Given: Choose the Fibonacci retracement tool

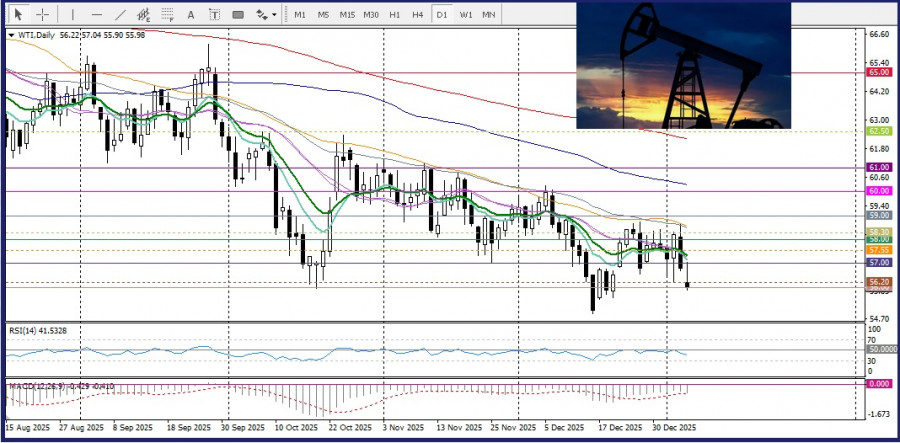Looking at the screenshot, I should [168, 15].
